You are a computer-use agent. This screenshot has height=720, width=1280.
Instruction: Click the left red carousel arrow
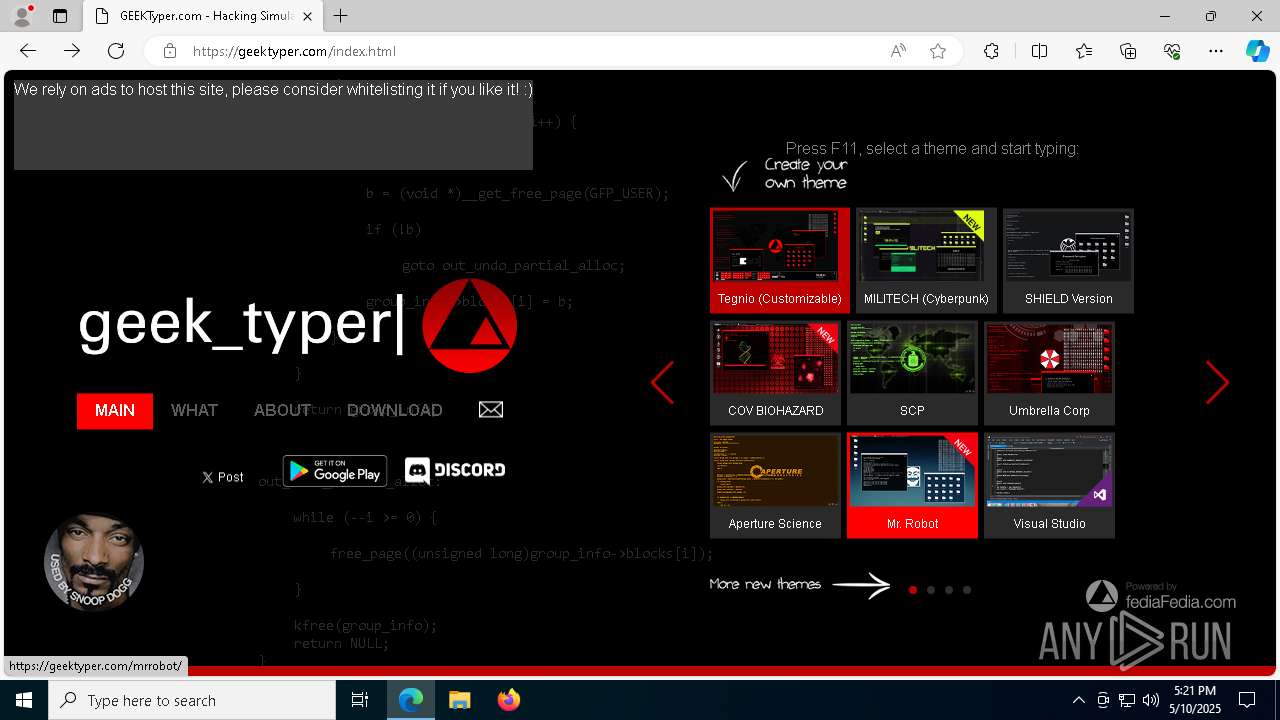tap(662, 382)
